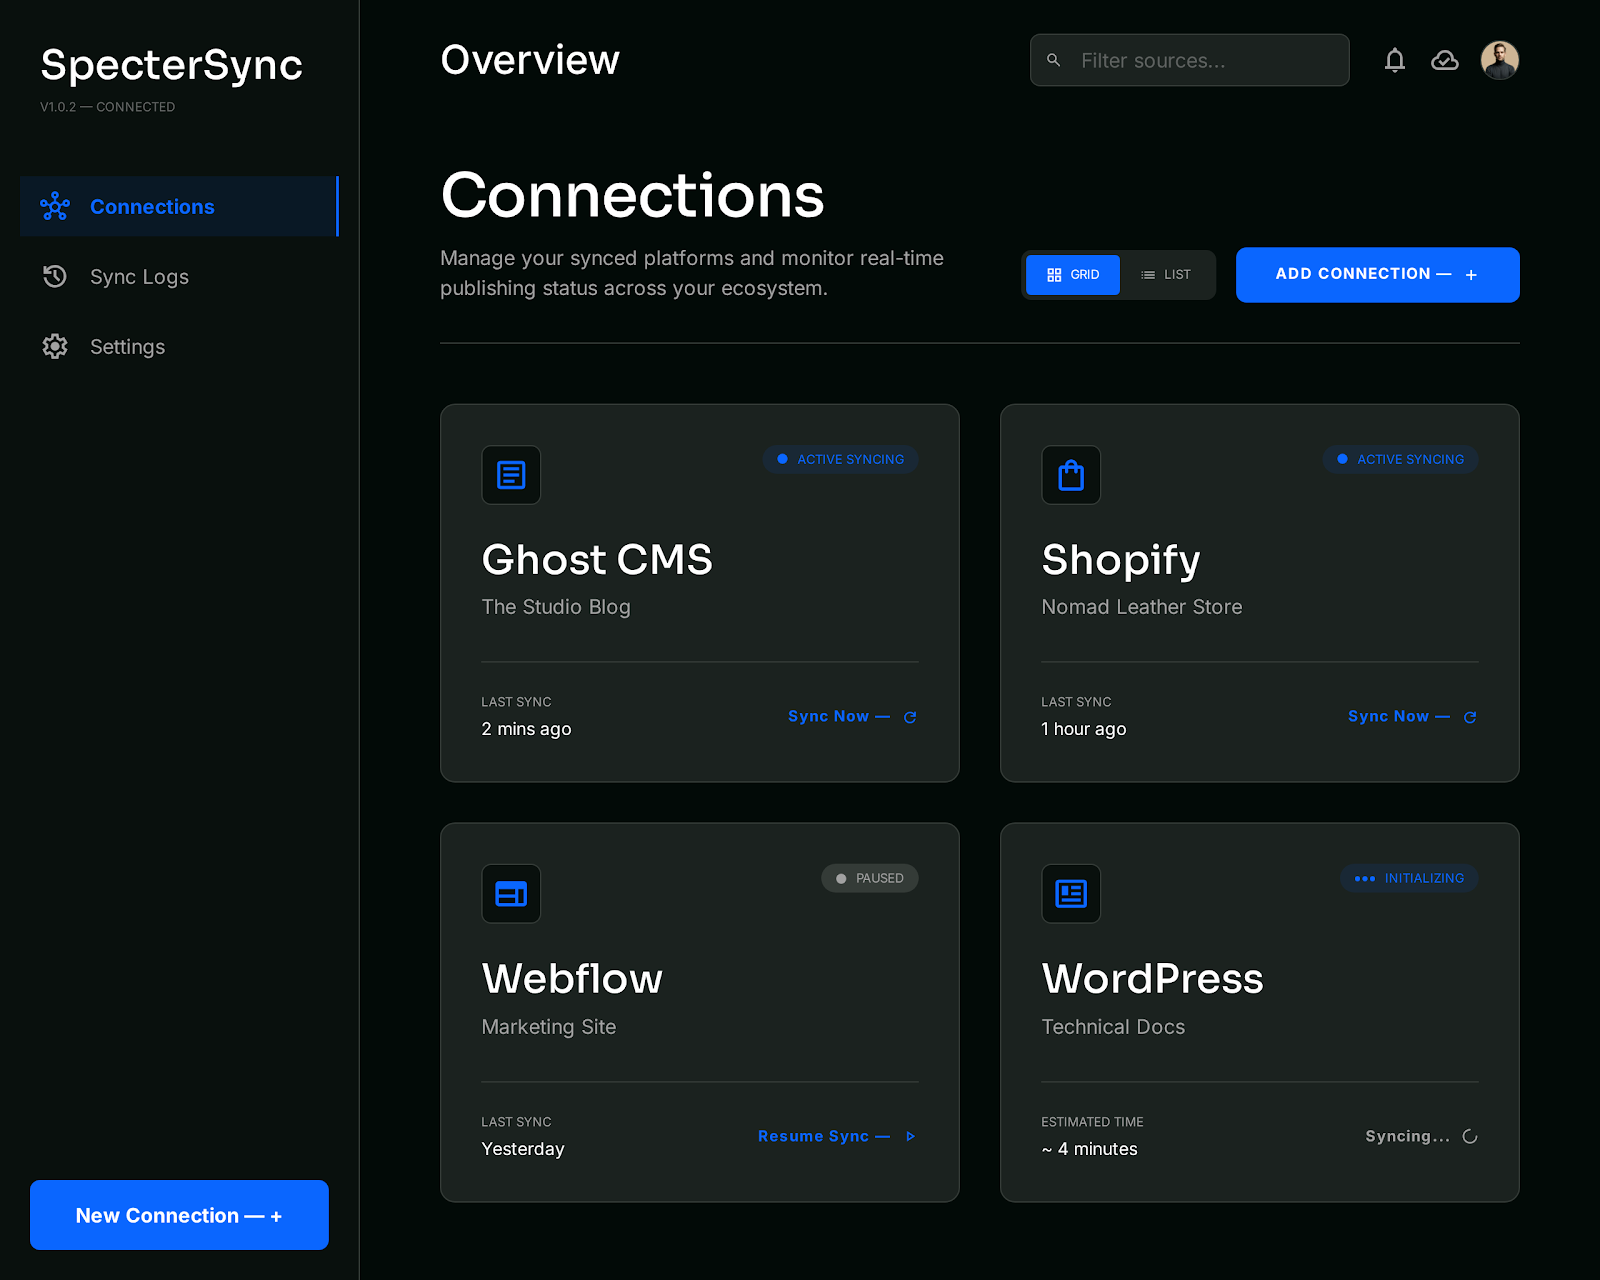Screen dimensions: 1600x1280
Task: Click the plus icon in Add Connection
Action: click(x=1471, y=275)
